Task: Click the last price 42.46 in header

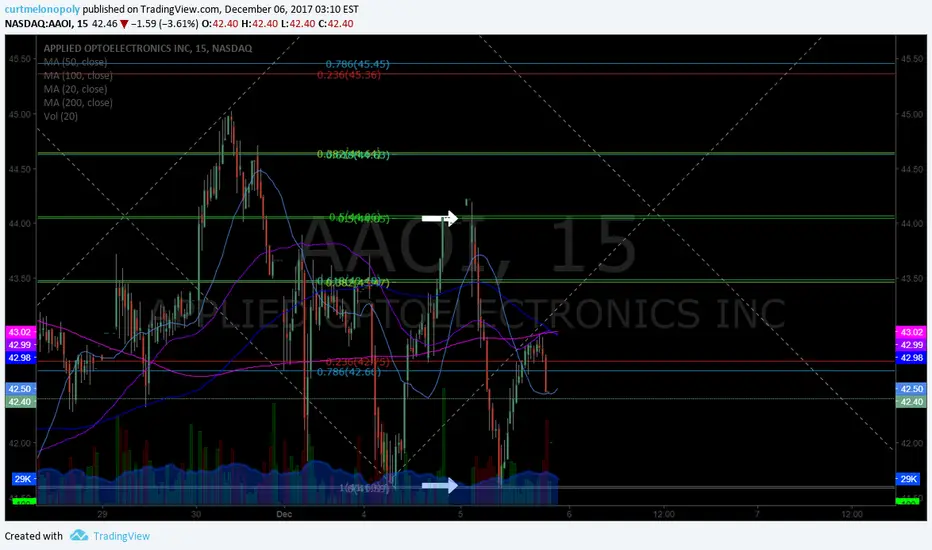Action: coord(105,24)
